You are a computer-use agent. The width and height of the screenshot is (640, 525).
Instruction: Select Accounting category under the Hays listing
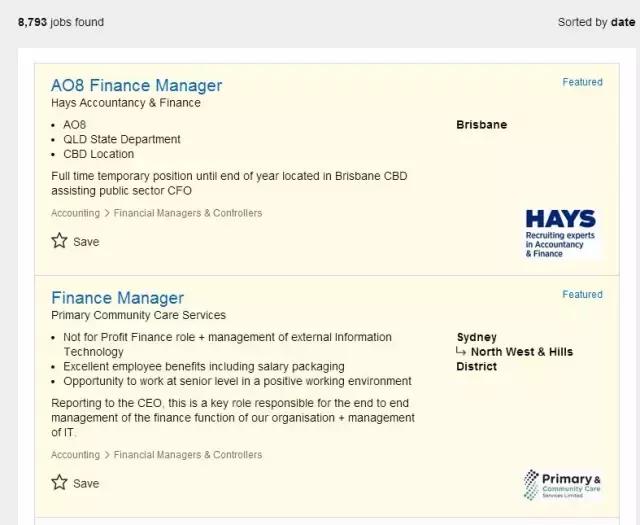click(x=75, y=213)
